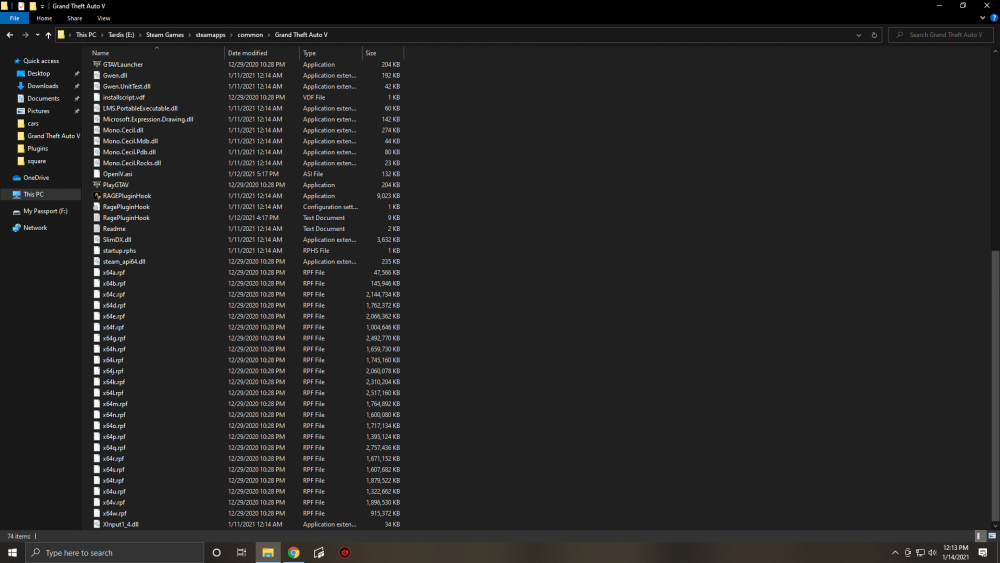Screen dimensions: 1000x563
Task: Select the PlayGTAV application icon
Action: [97, 185]
